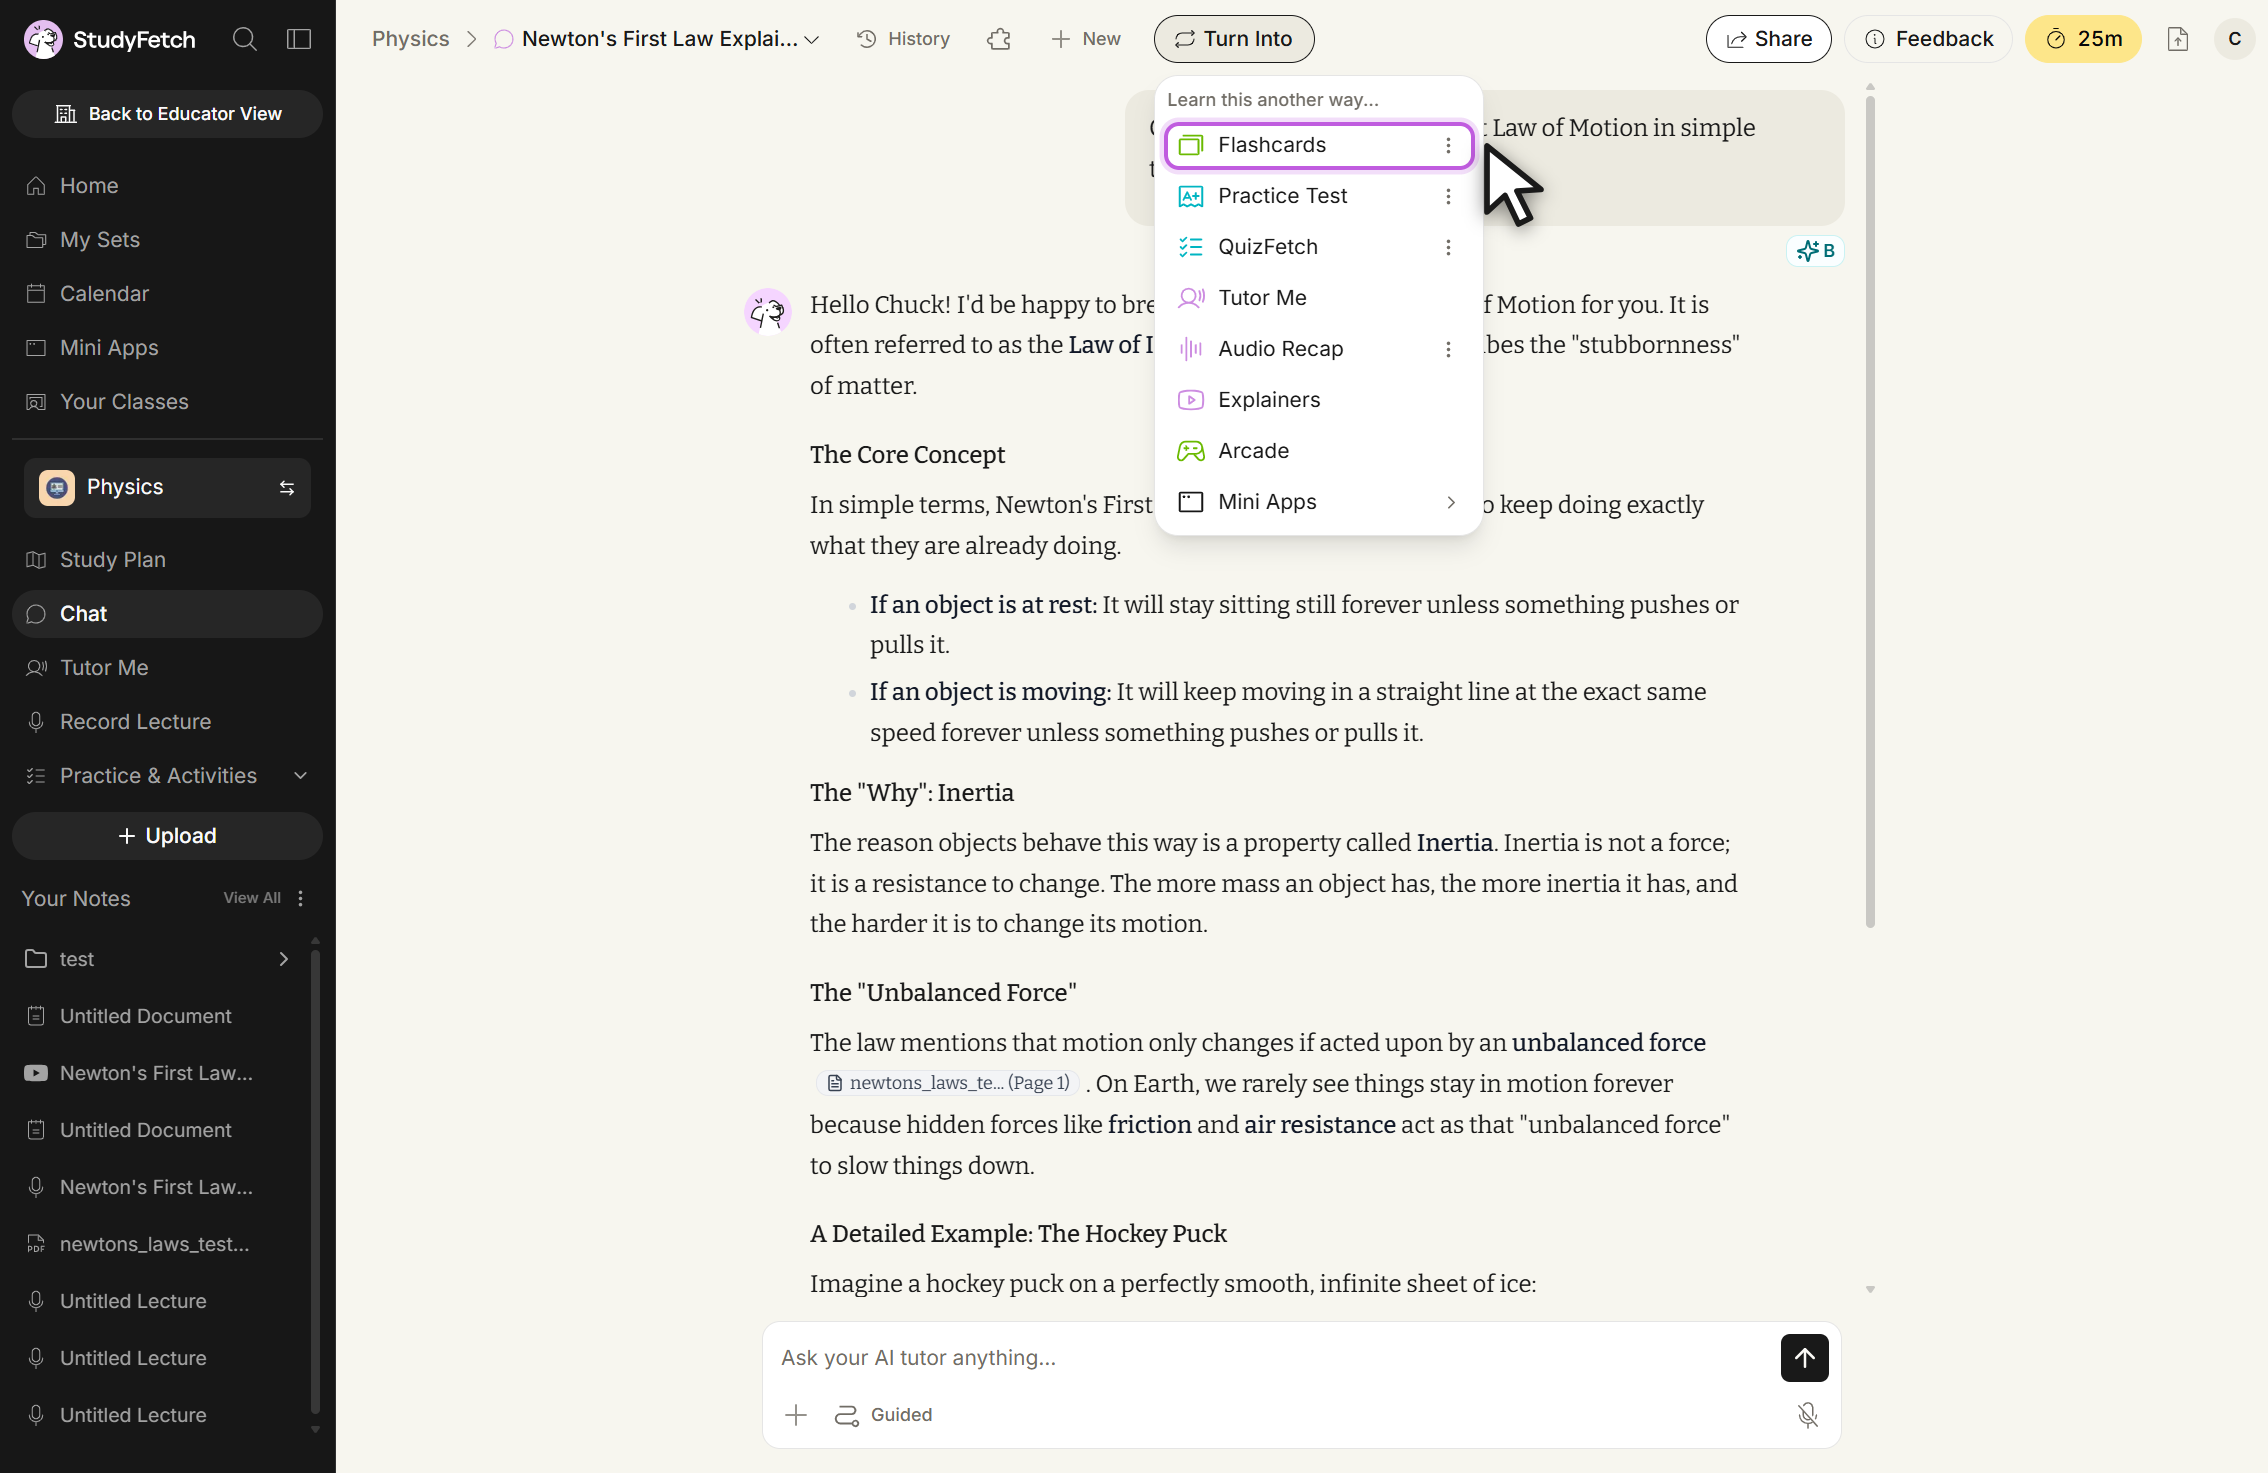2268x1473 pixels.
Task: Collapse sidebar with the panel icon
Action: (x=299, y=39)
